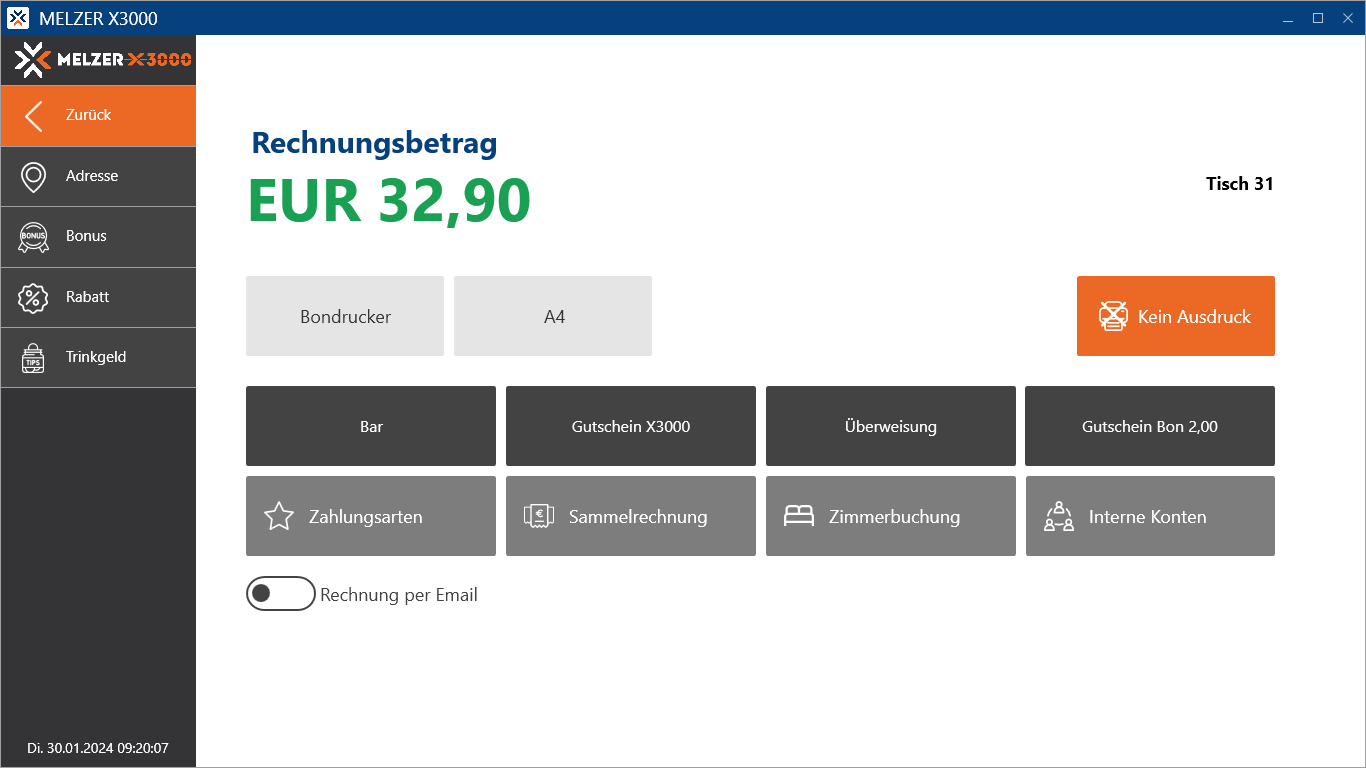Click the Bonus badge icon
The image size is (1366, 768).
tap(34, 237)
